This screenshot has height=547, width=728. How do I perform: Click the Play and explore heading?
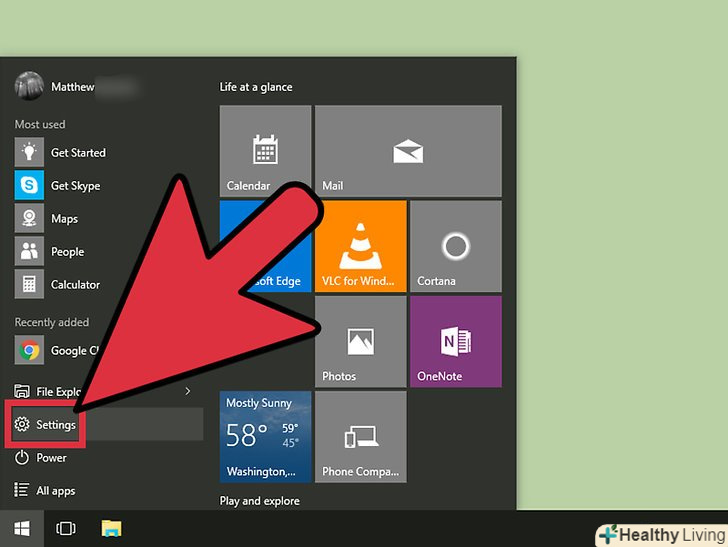point(260,501)
